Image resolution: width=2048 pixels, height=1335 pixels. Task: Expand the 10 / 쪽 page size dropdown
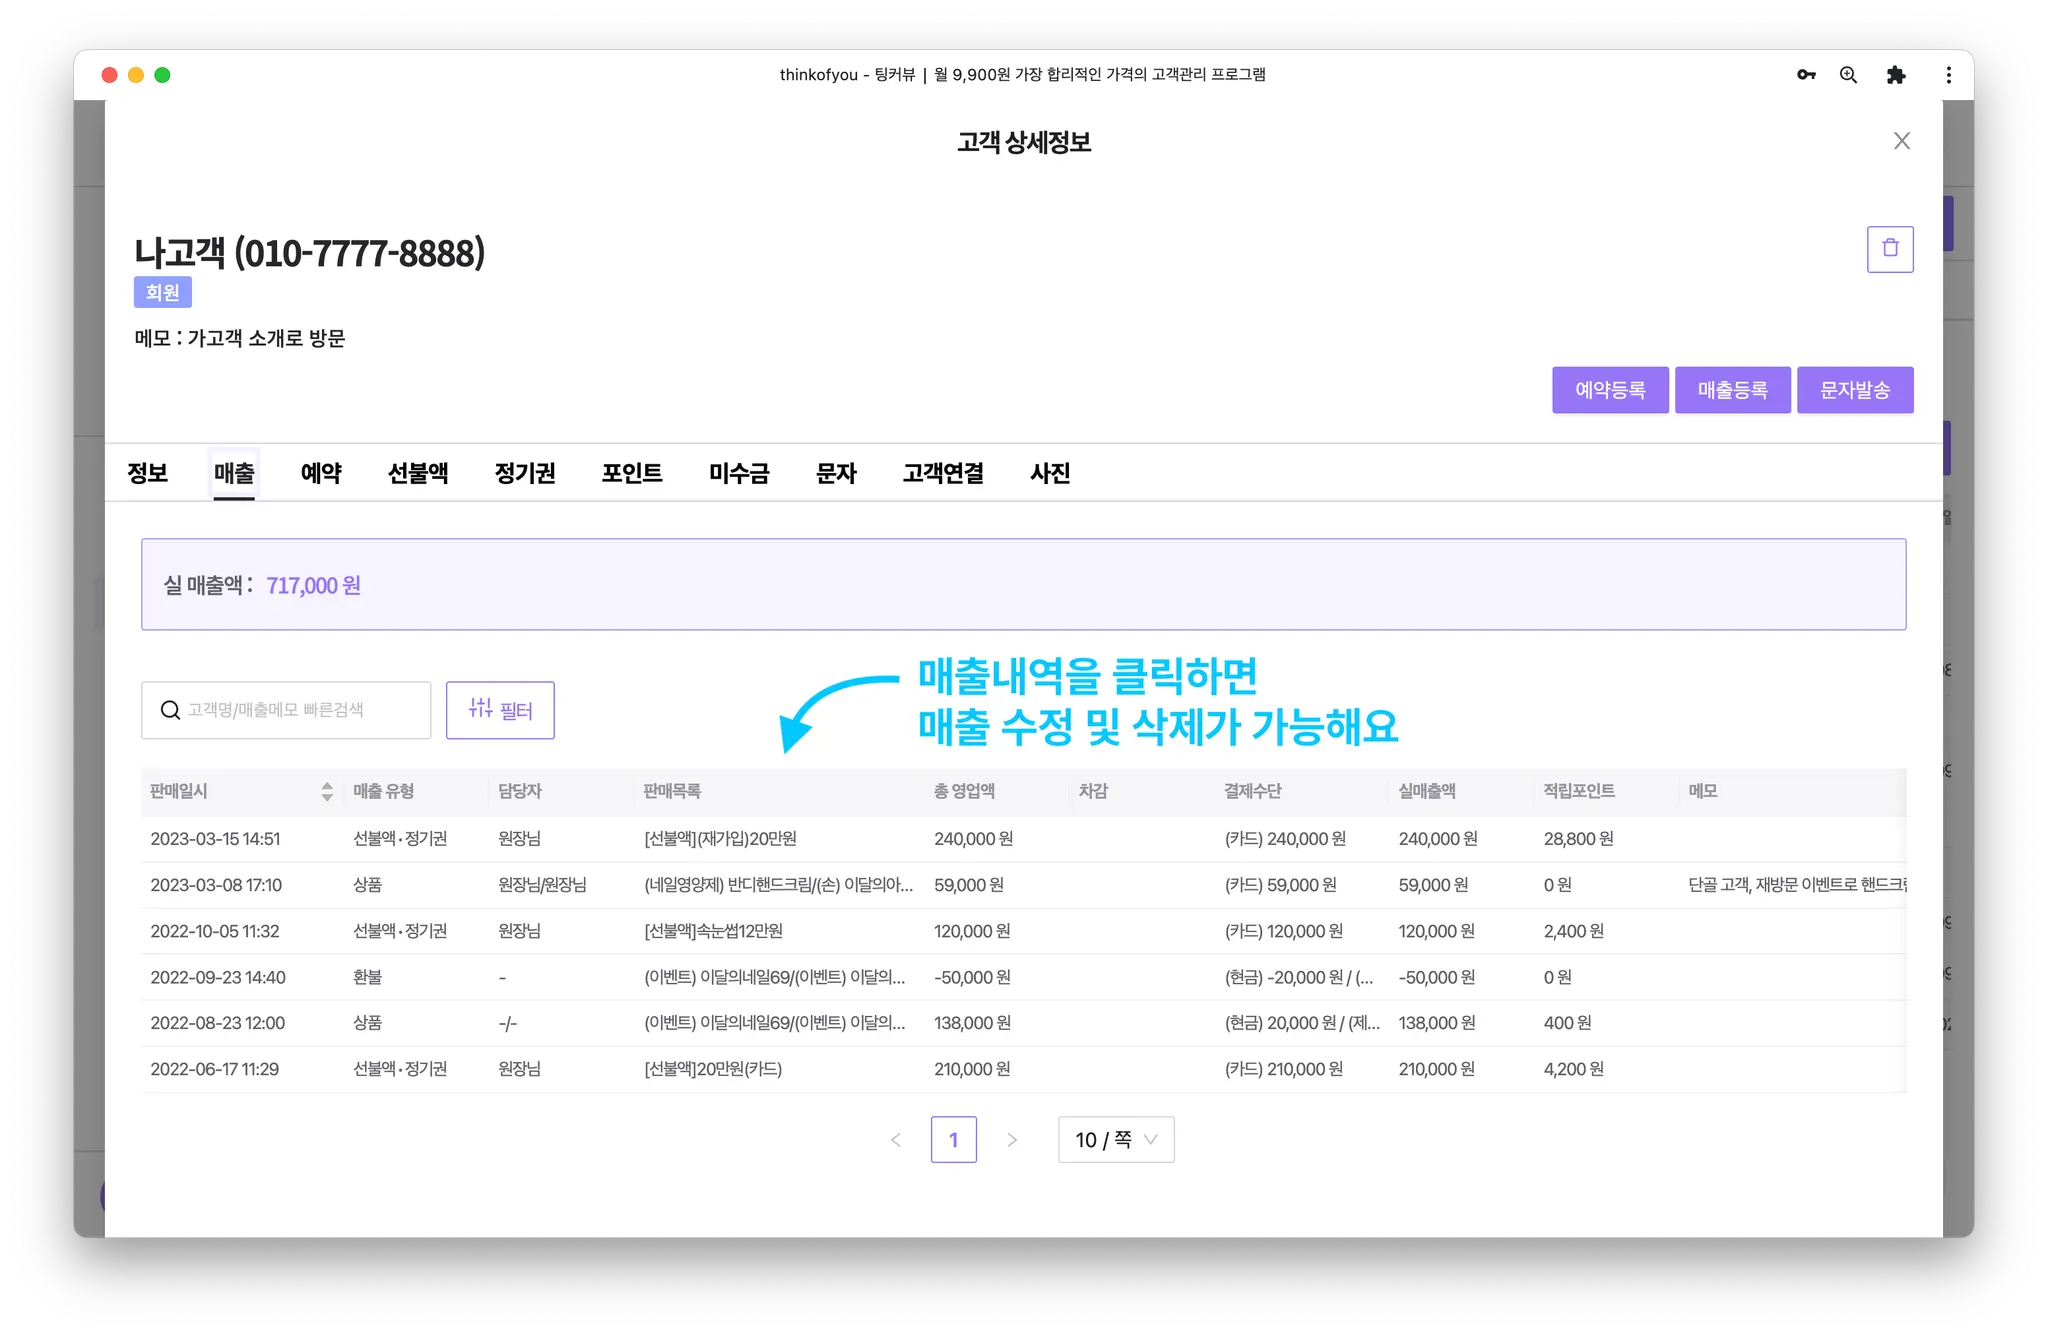[x=1115, y=1140]
